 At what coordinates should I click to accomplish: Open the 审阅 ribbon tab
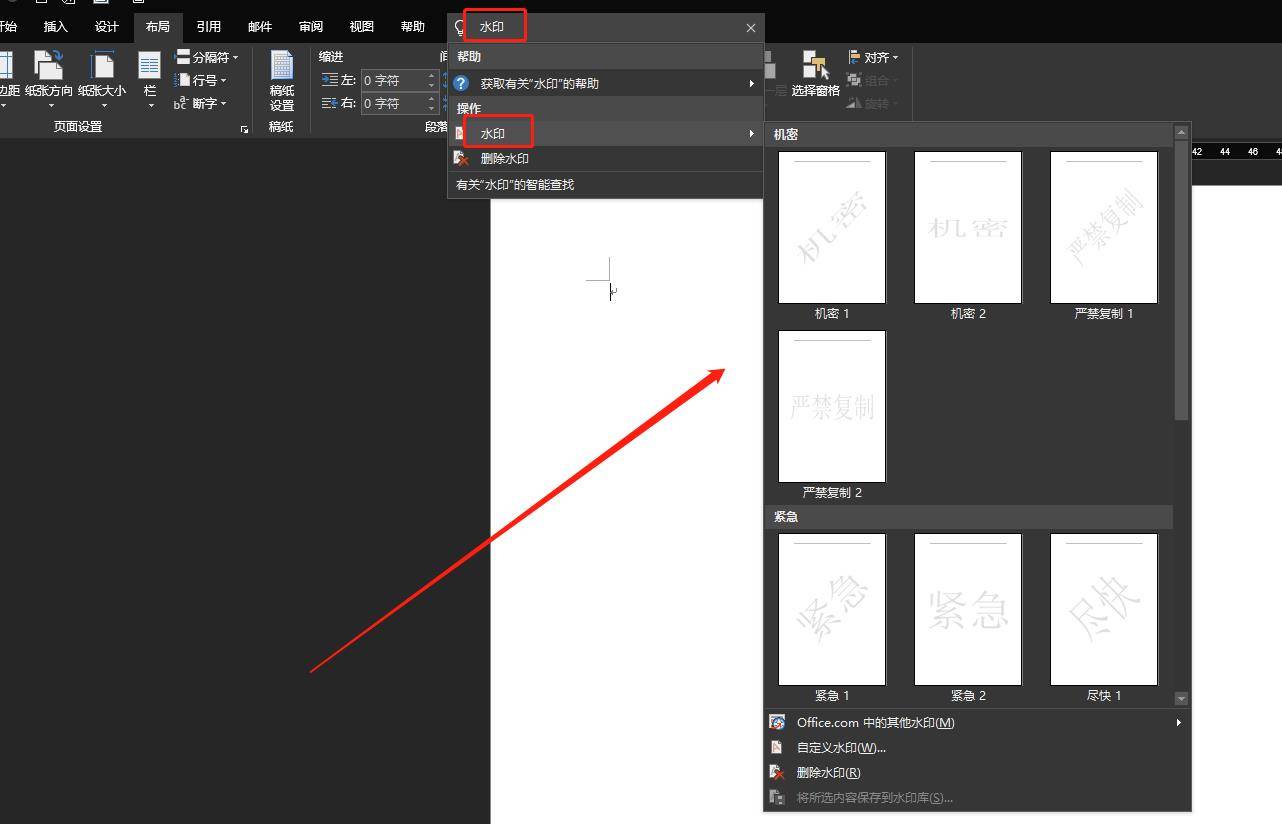(311, 27)
